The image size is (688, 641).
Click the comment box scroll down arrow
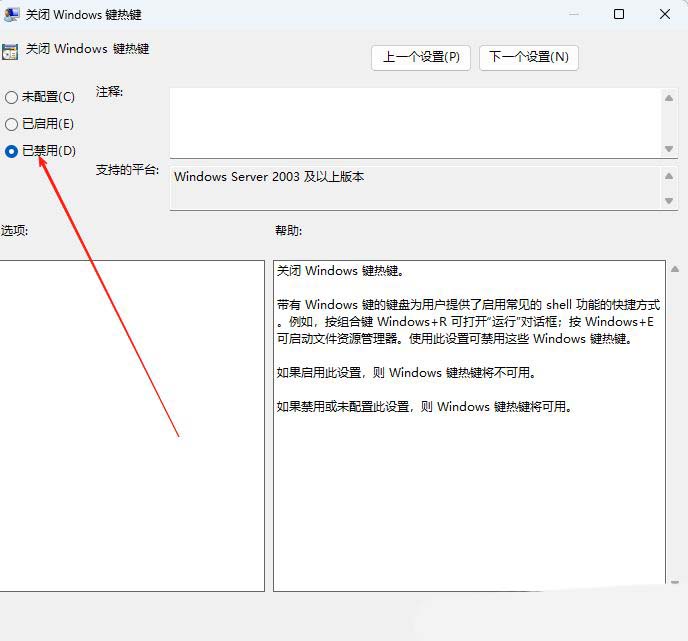click(669, 149)
